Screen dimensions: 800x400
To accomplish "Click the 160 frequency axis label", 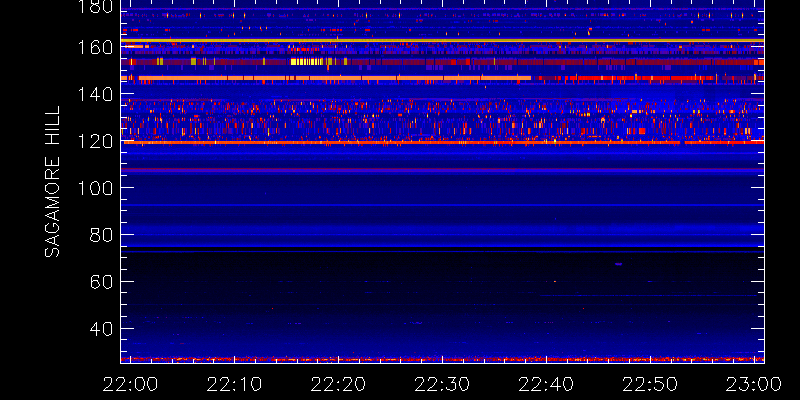I will click(95, 47).
